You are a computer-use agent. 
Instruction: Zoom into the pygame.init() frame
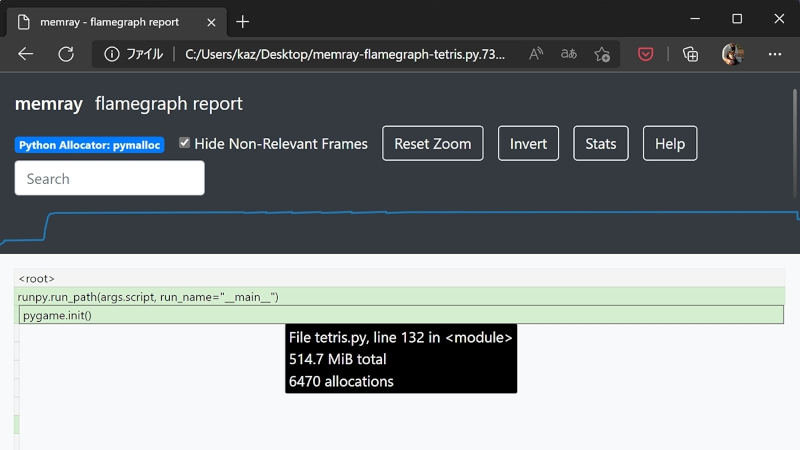tap(401, 315)
